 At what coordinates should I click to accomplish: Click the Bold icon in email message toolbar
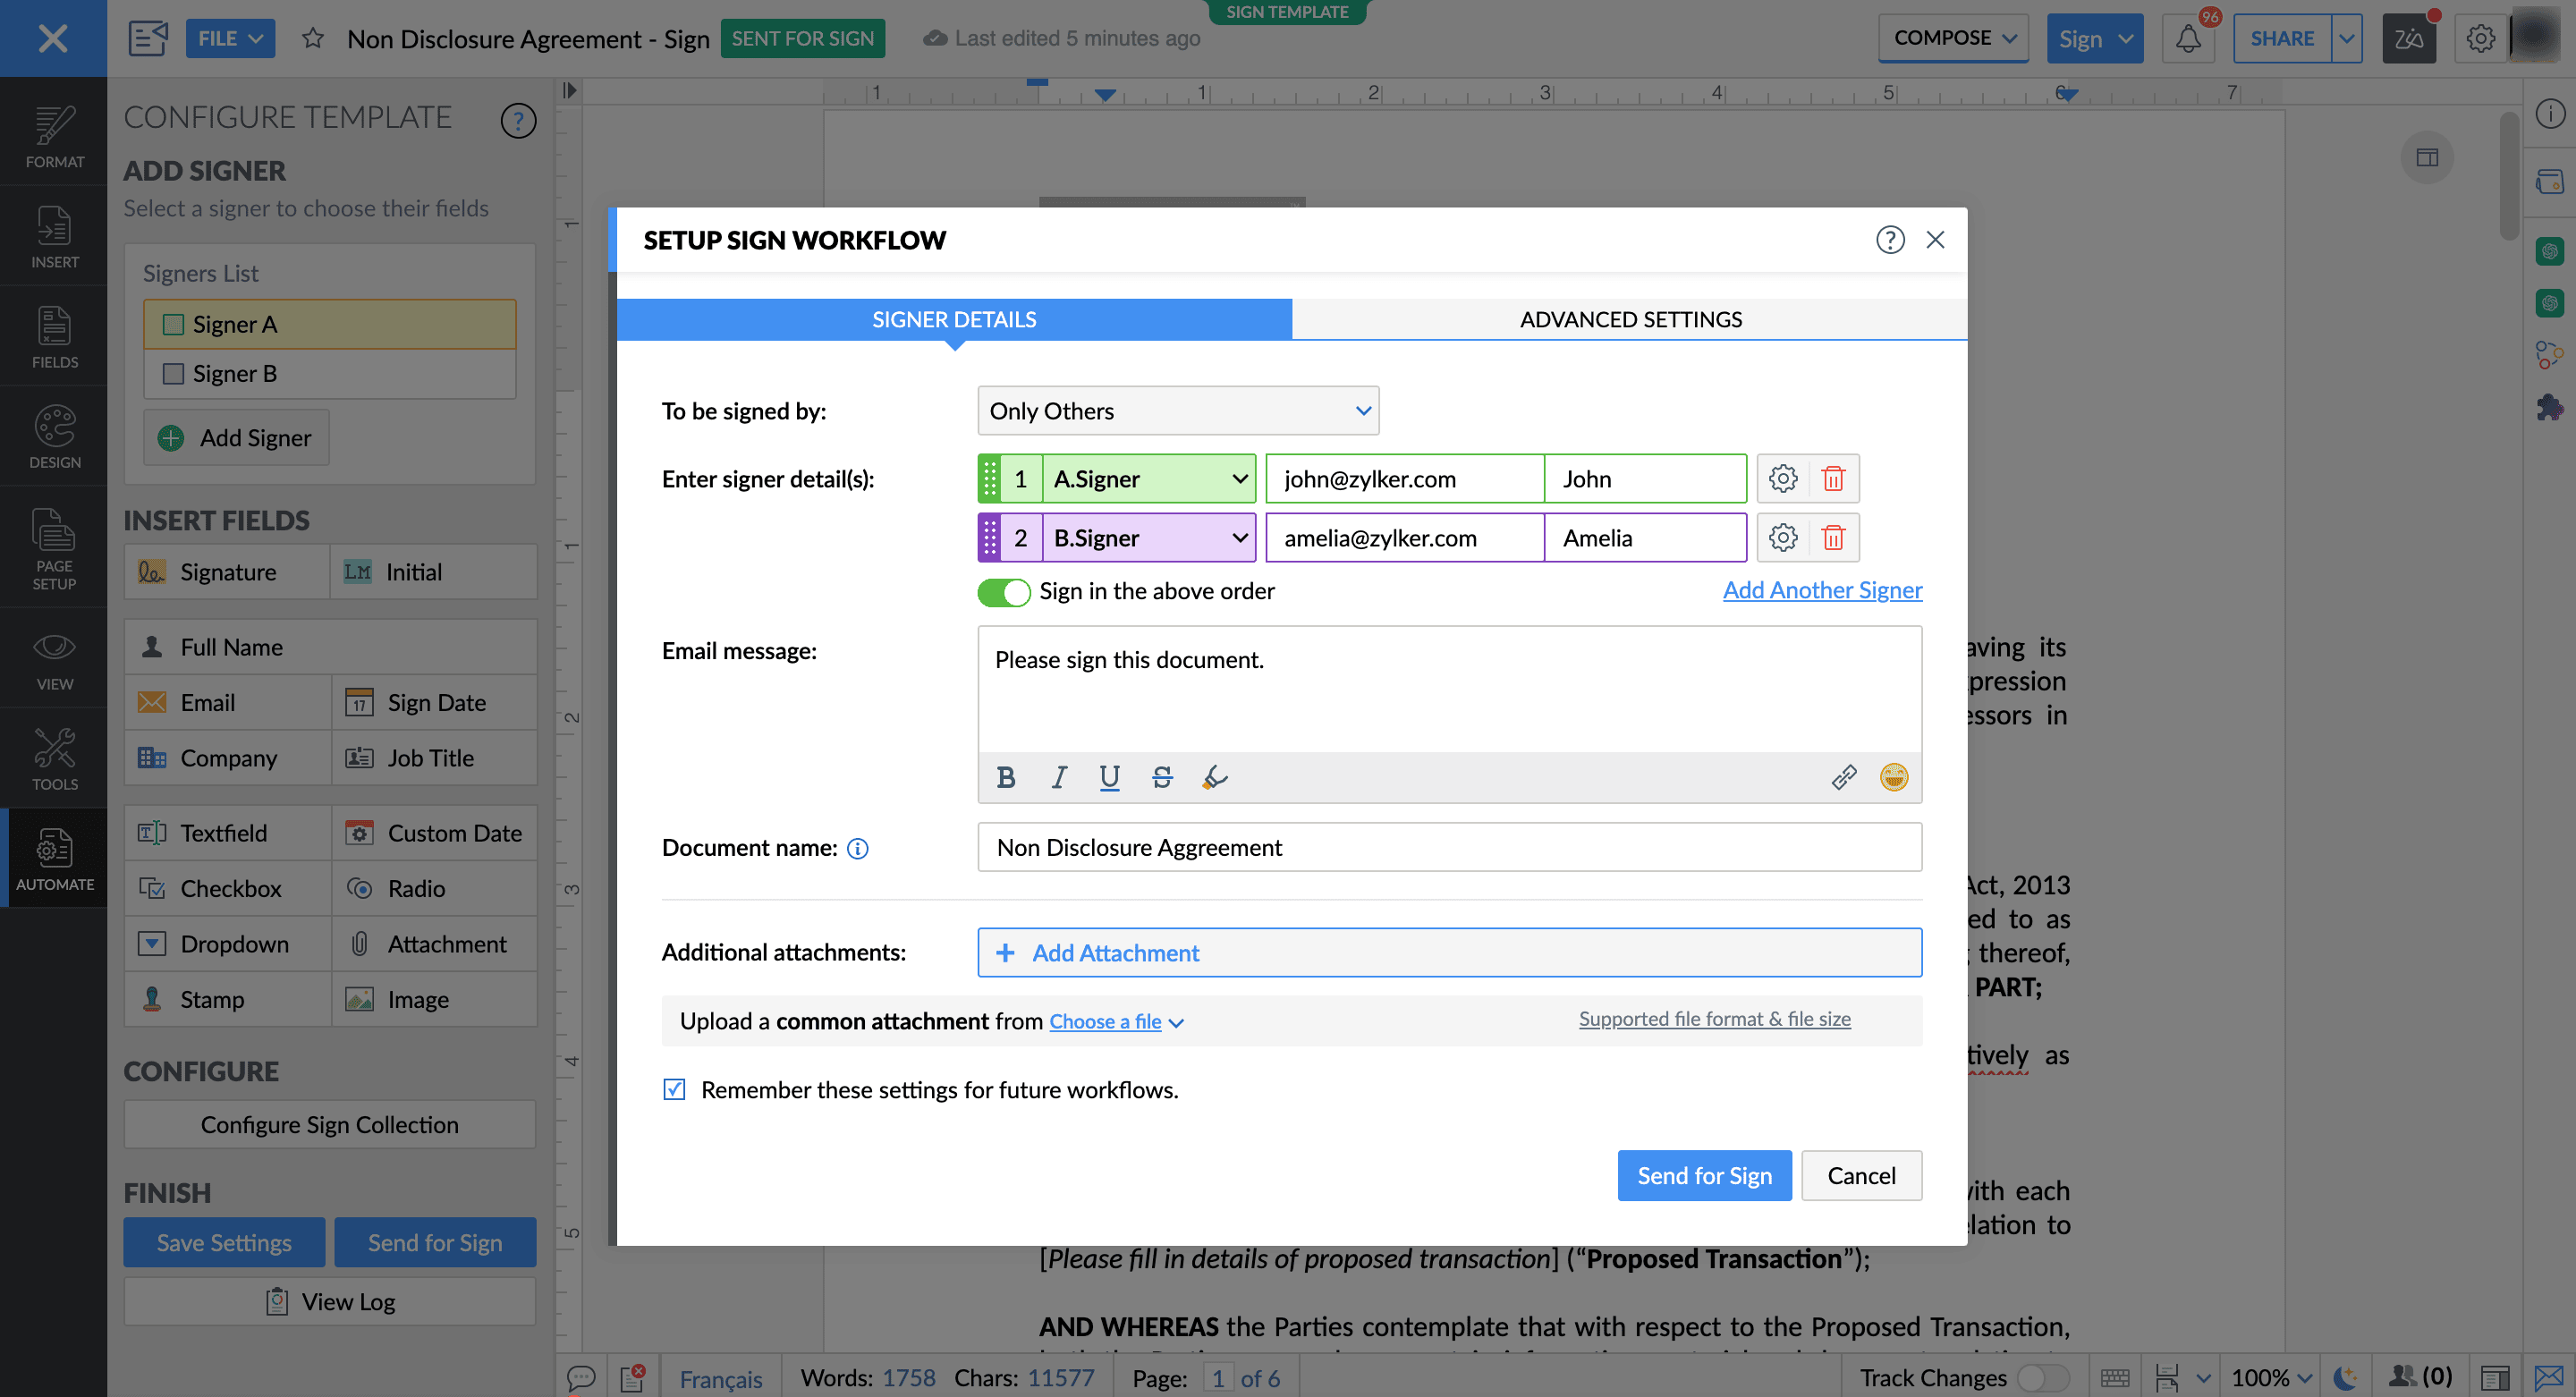pos(1006,777)
